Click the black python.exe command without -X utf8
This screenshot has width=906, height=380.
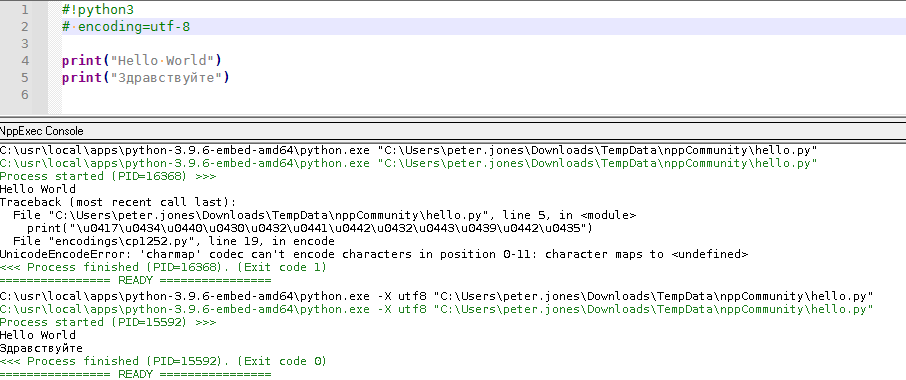pyautogui.click(x=409, y=150)
